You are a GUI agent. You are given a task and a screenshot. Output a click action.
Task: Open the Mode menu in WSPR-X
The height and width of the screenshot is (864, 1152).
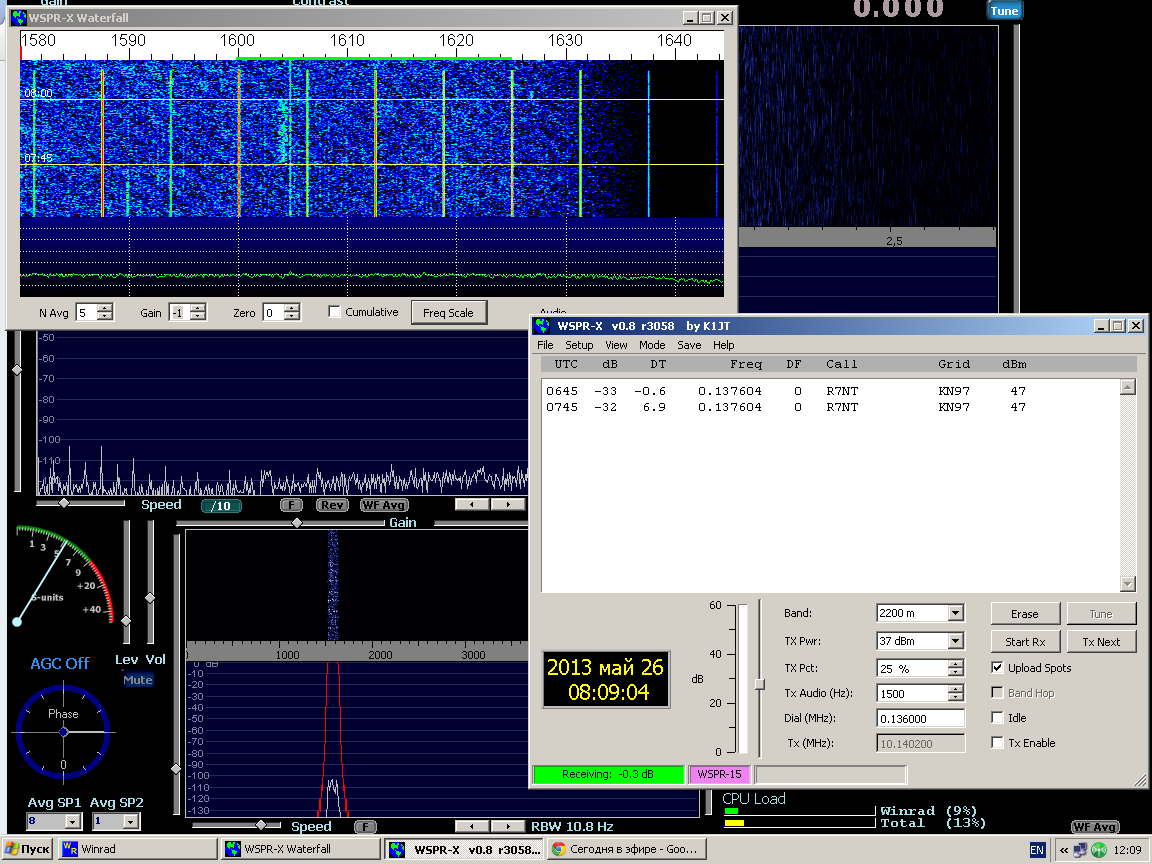tap(652, 345)
